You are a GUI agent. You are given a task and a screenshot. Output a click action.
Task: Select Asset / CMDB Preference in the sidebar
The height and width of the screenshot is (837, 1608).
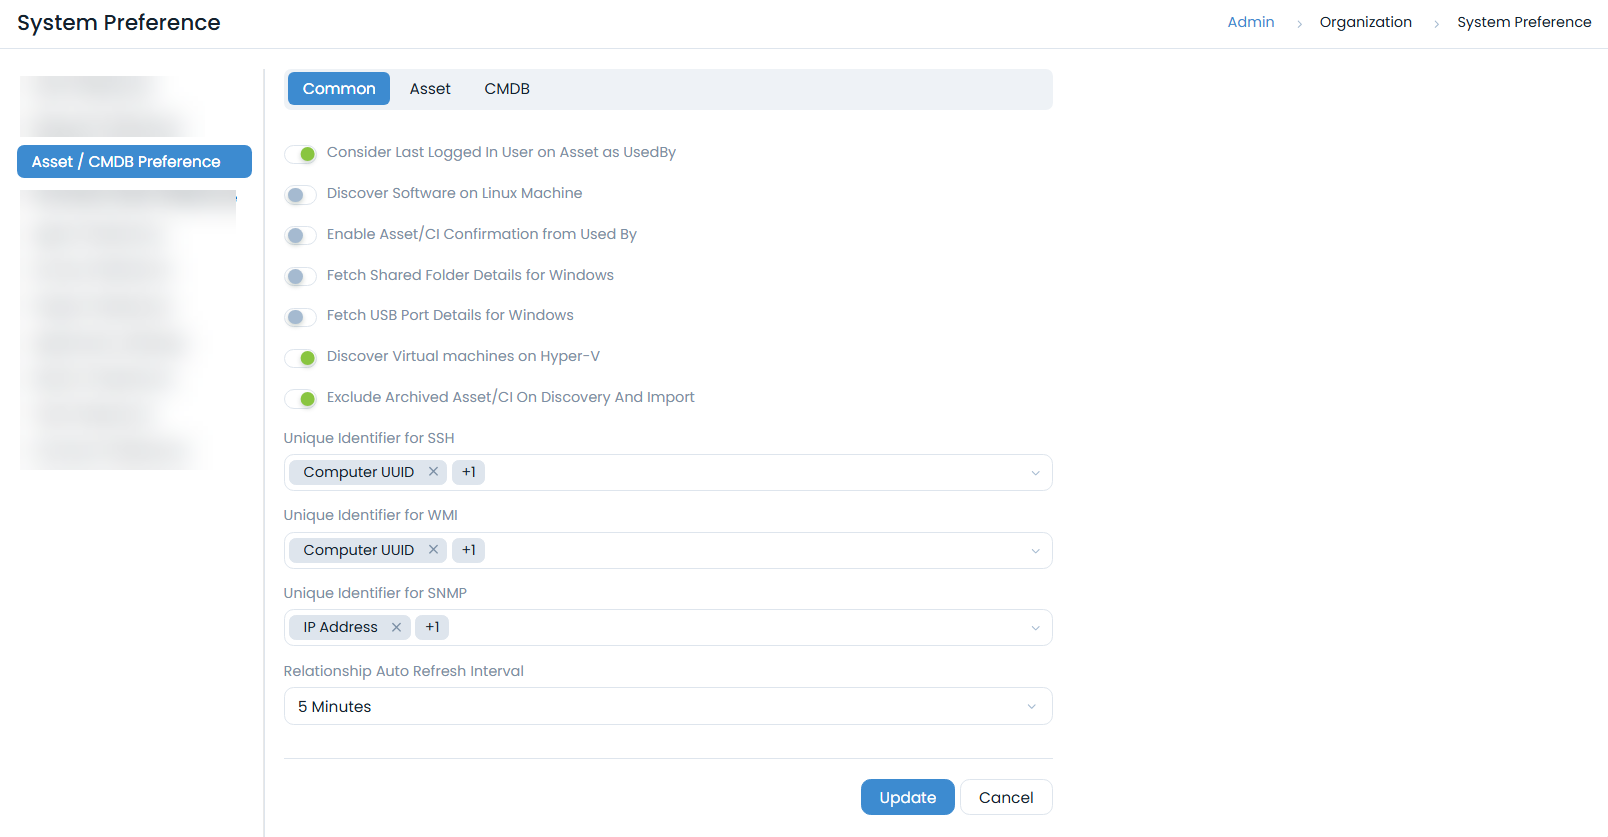(134, 161)
